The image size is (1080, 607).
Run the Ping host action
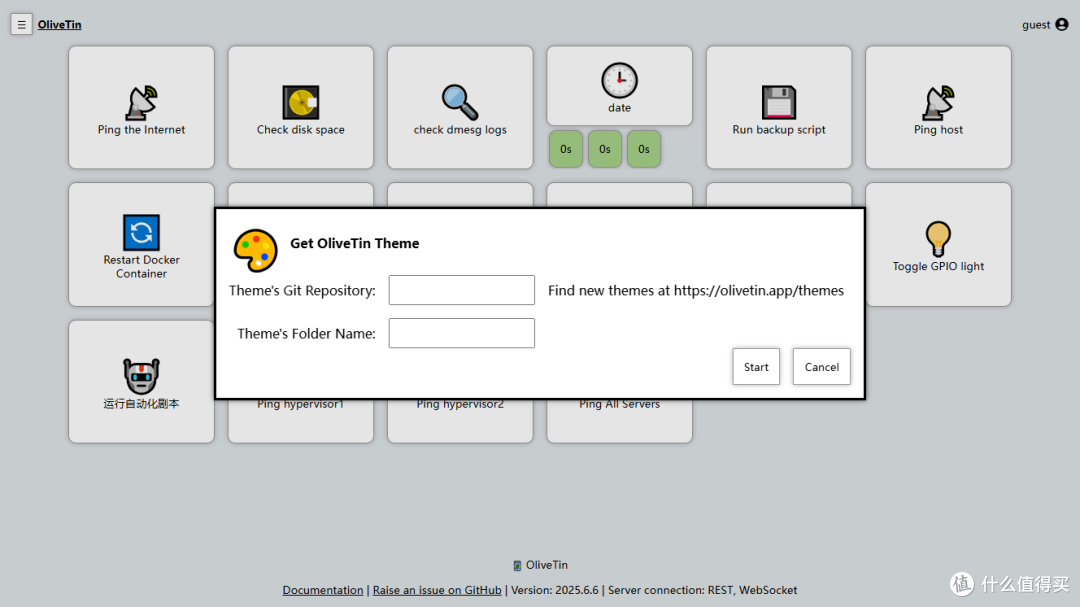pyautogui.click(x=938, y=107)
